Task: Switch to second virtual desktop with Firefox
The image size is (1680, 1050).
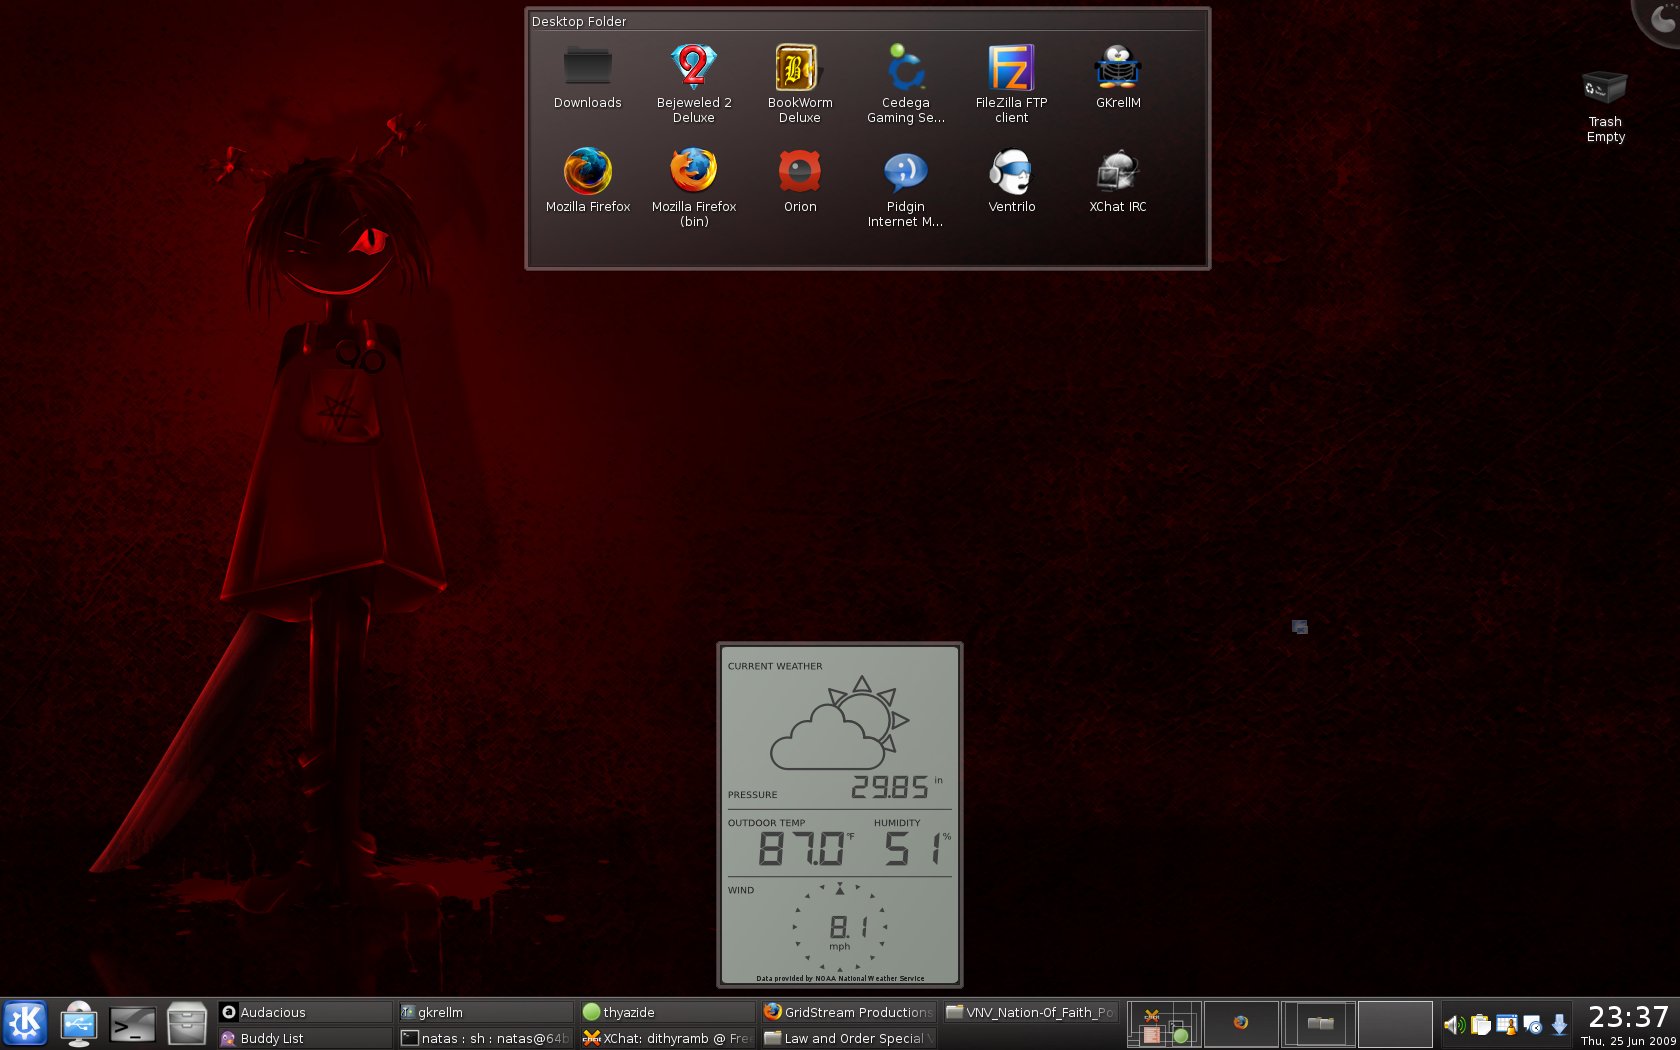Action: tap(1241, 1023)
